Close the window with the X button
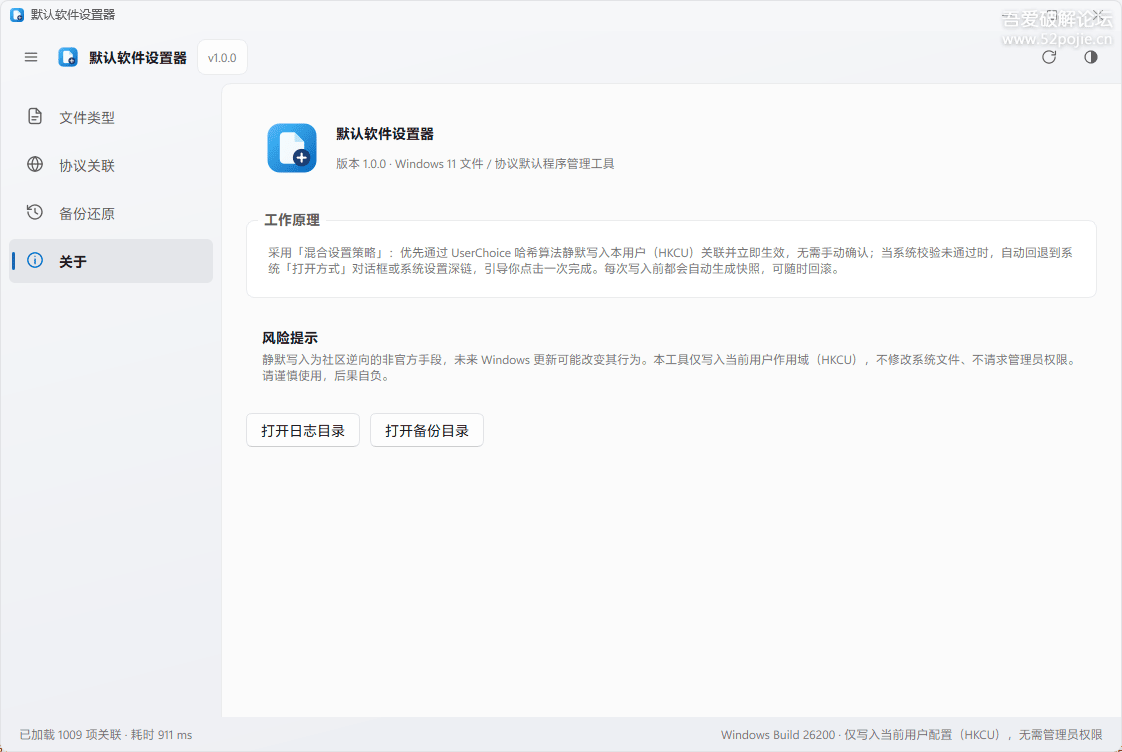The width and height of the screenshot is (1122, 752). [1098, 15]
